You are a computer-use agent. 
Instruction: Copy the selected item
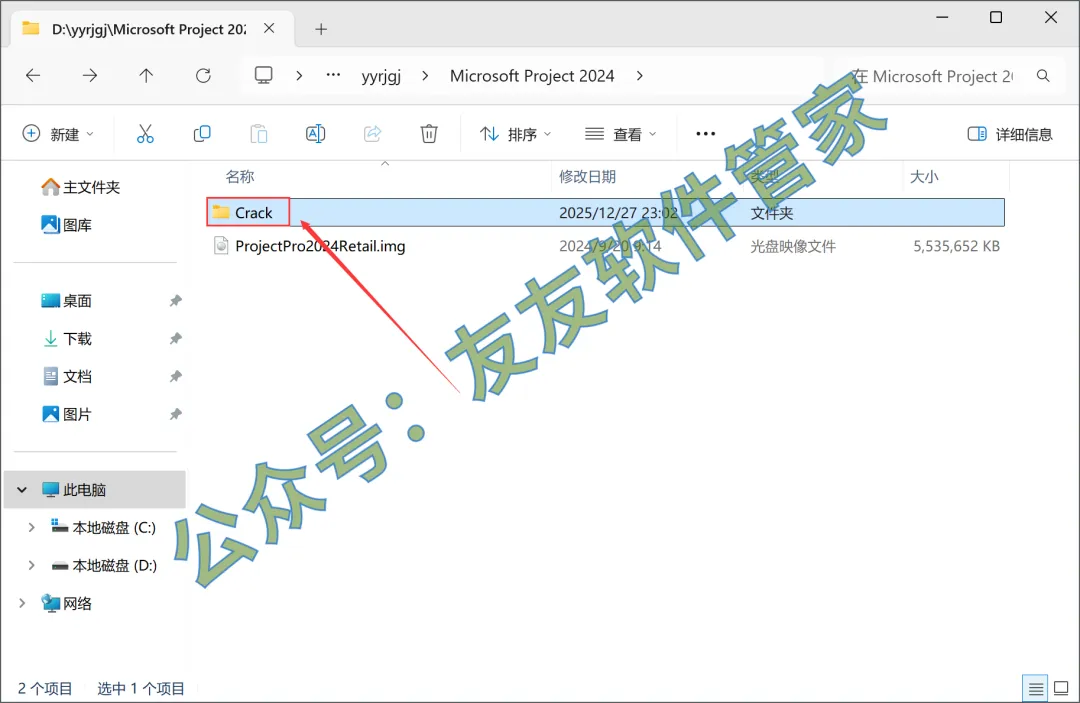click(202, 134)
